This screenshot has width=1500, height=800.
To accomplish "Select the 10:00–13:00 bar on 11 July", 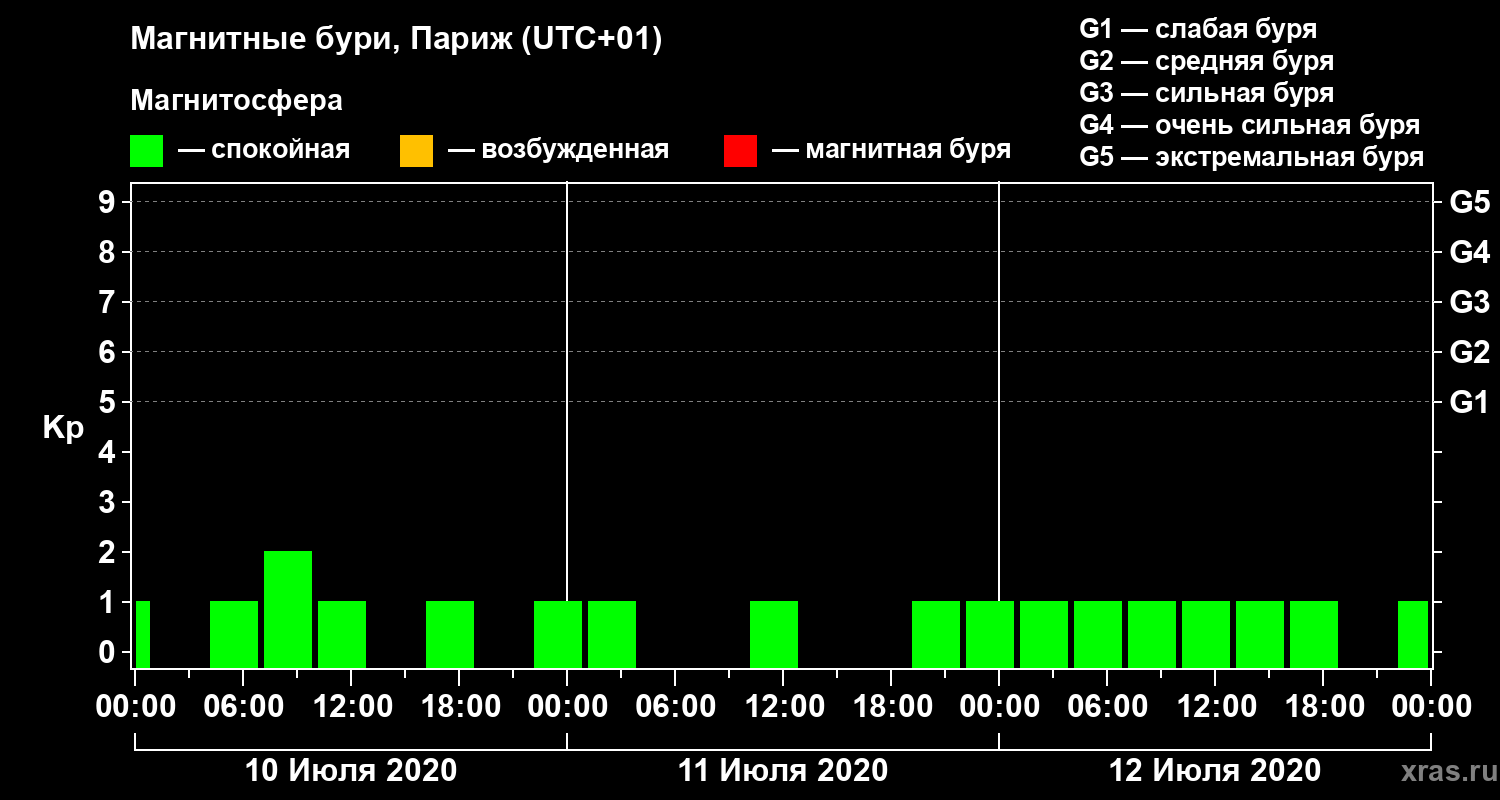I will [774, 634].
